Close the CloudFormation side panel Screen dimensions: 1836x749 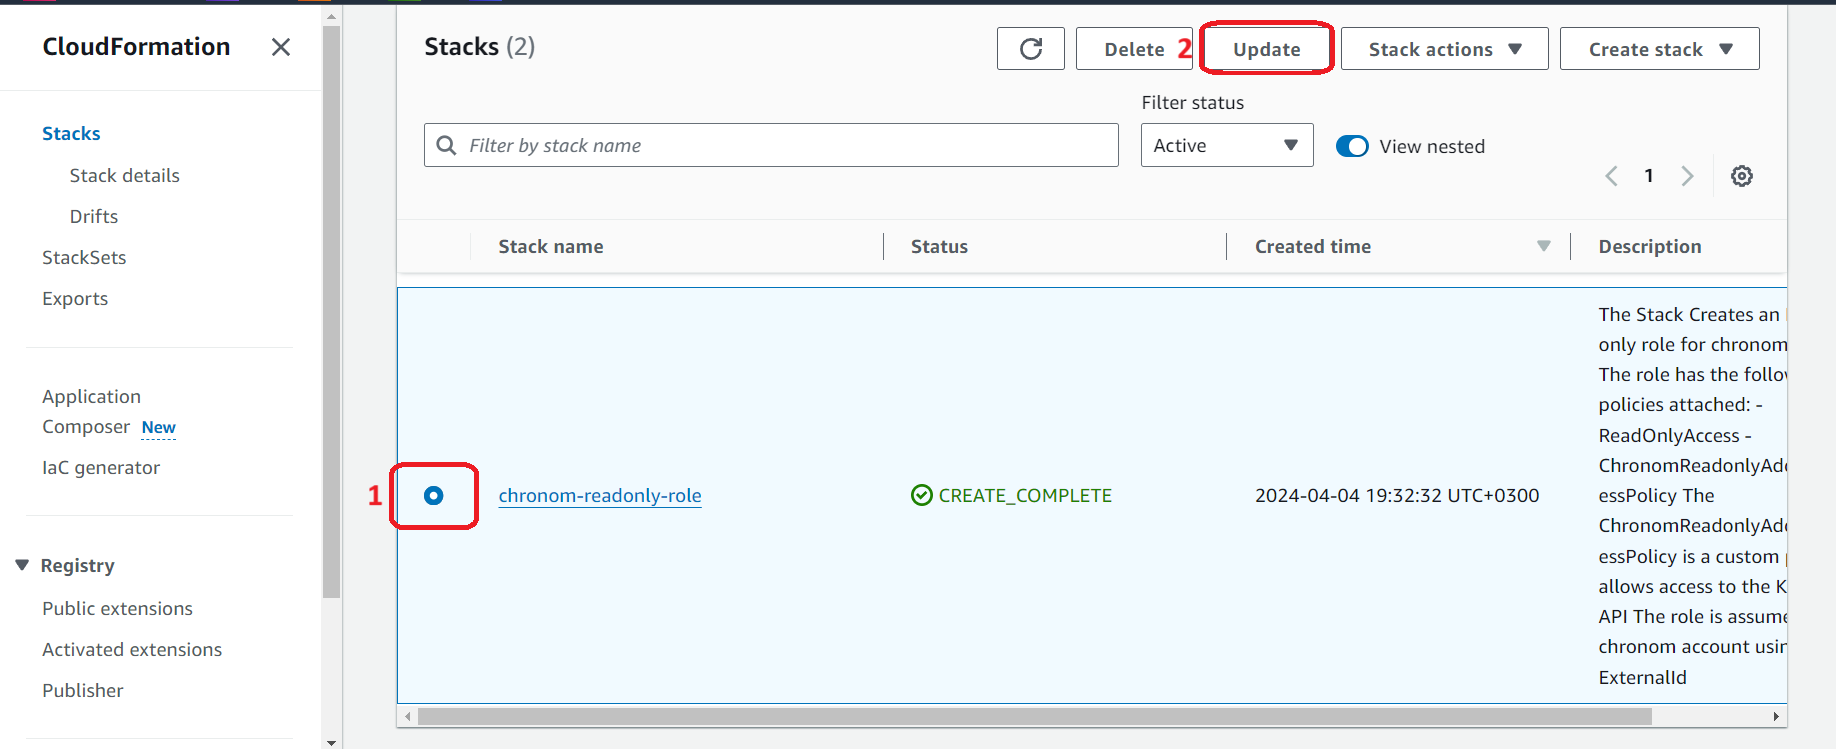coord(281,47)
